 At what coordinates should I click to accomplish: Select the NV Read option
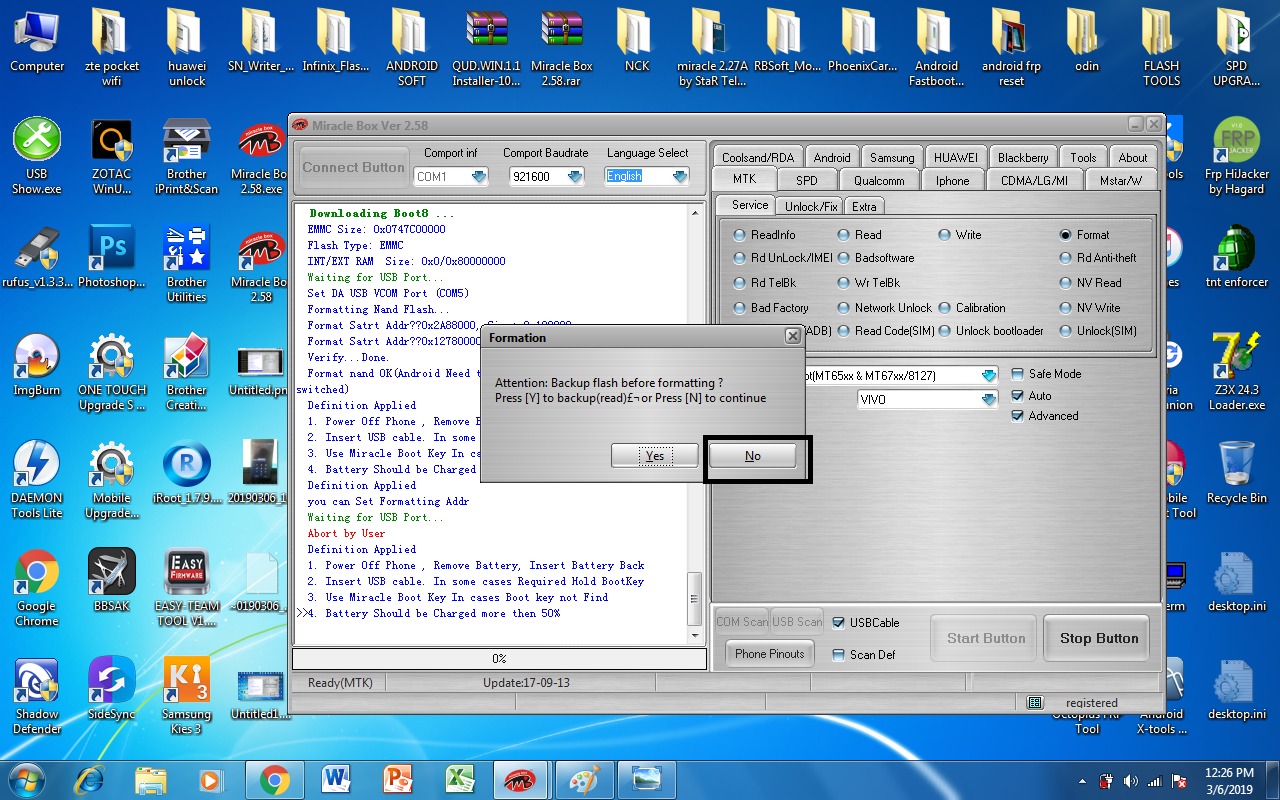(x=1066, y=283)
